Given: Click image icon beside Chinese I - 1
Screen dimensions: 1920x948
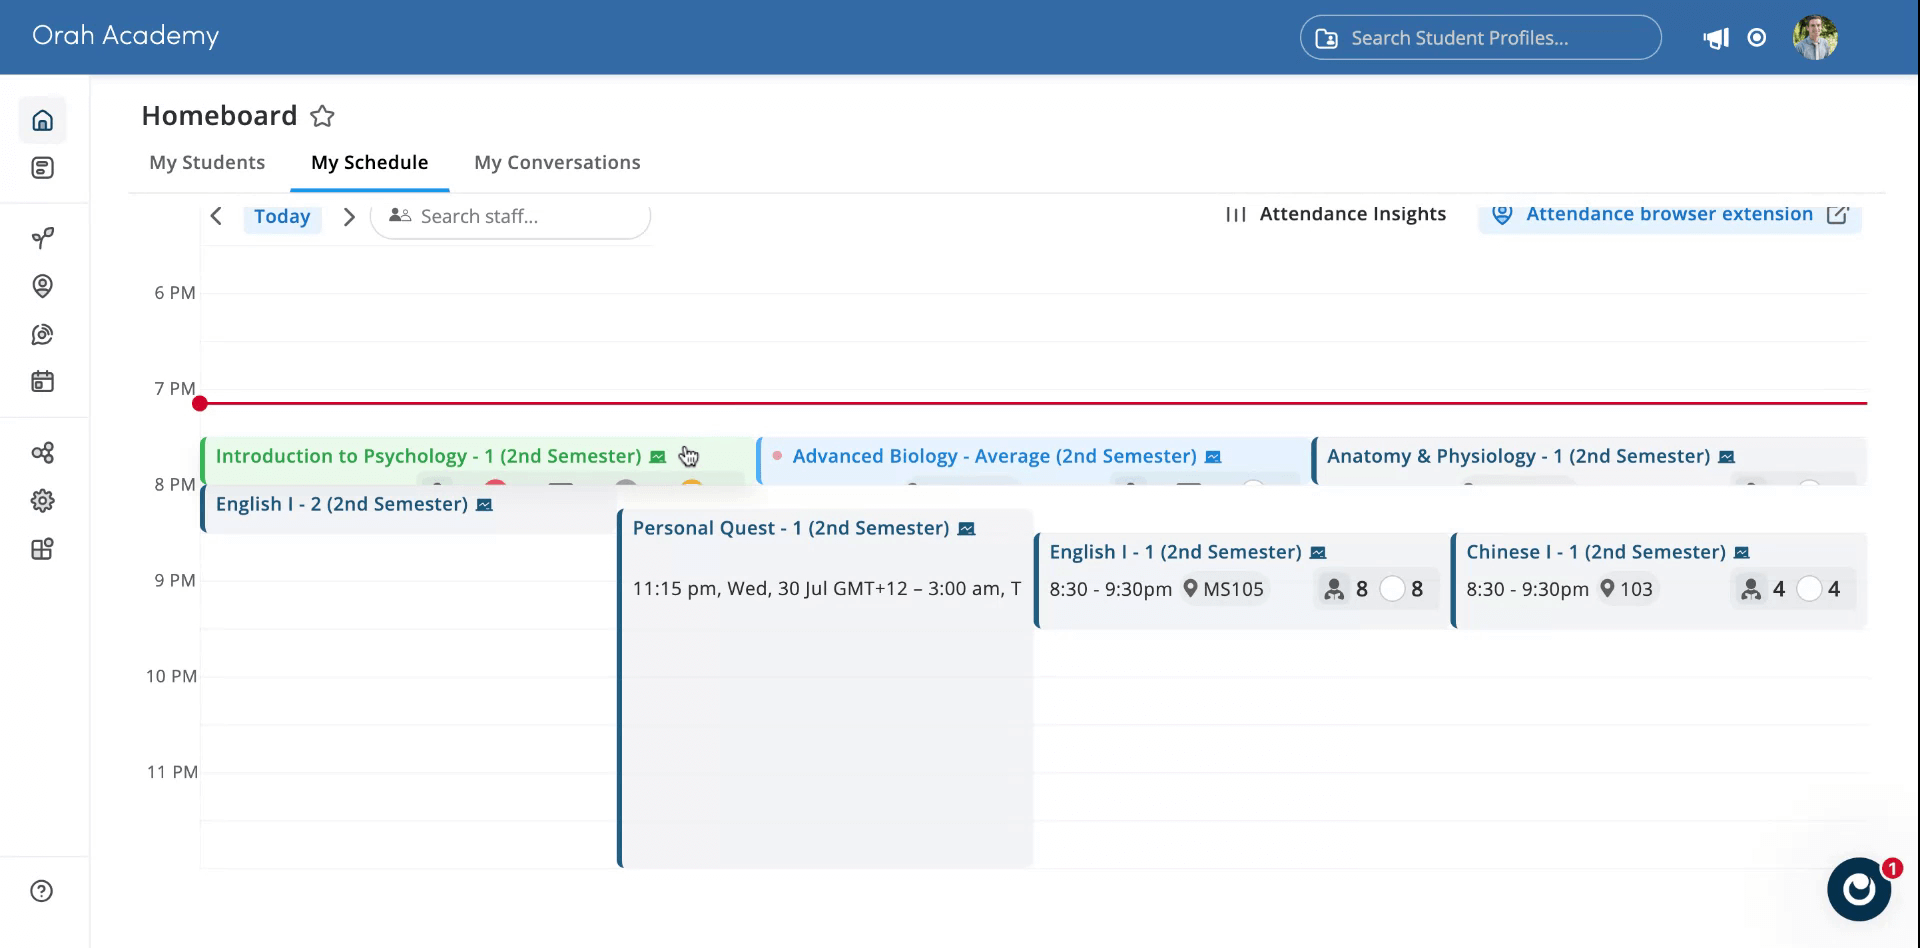Looking at the screenshot, I should [x=1742, y=553].
